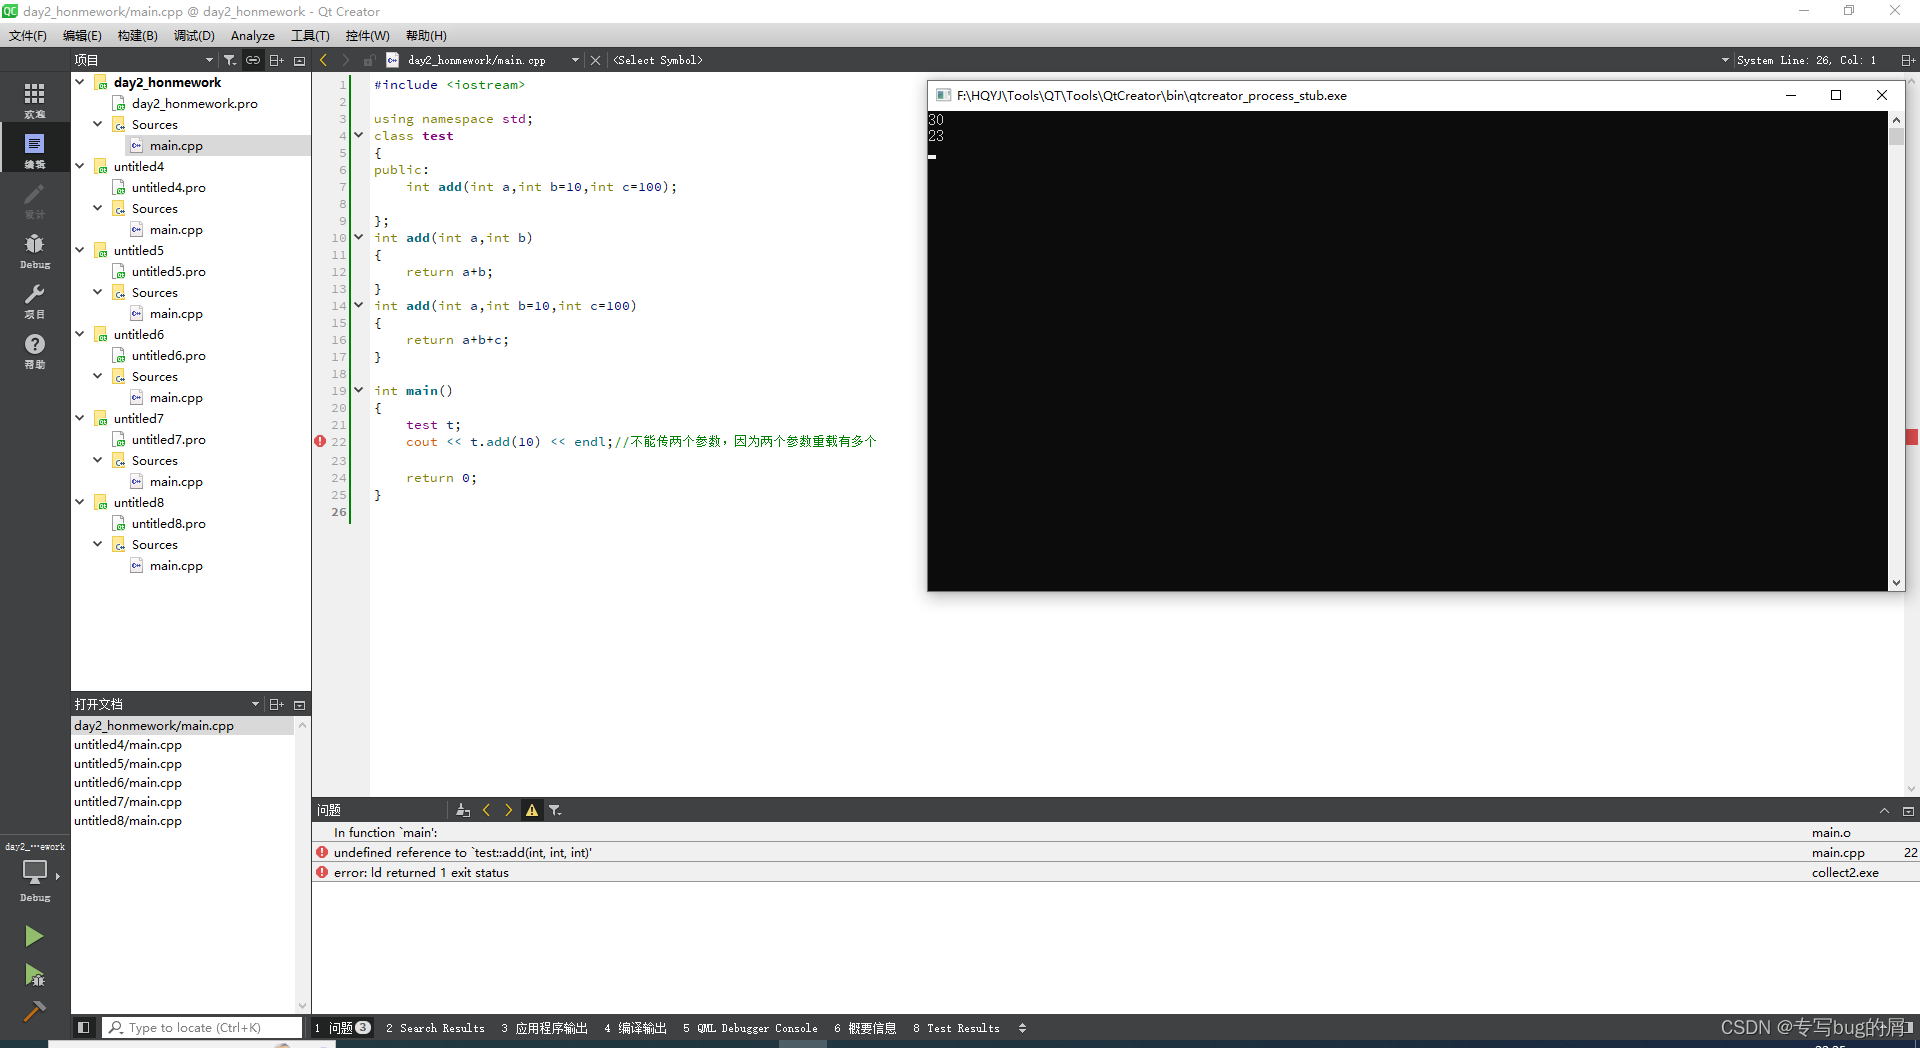Toggle synchronize-with-editor in the project panel toolbar
The width and height of the screenshot is (1920, 1048).
pyautogui.click(x=253, y=60)
